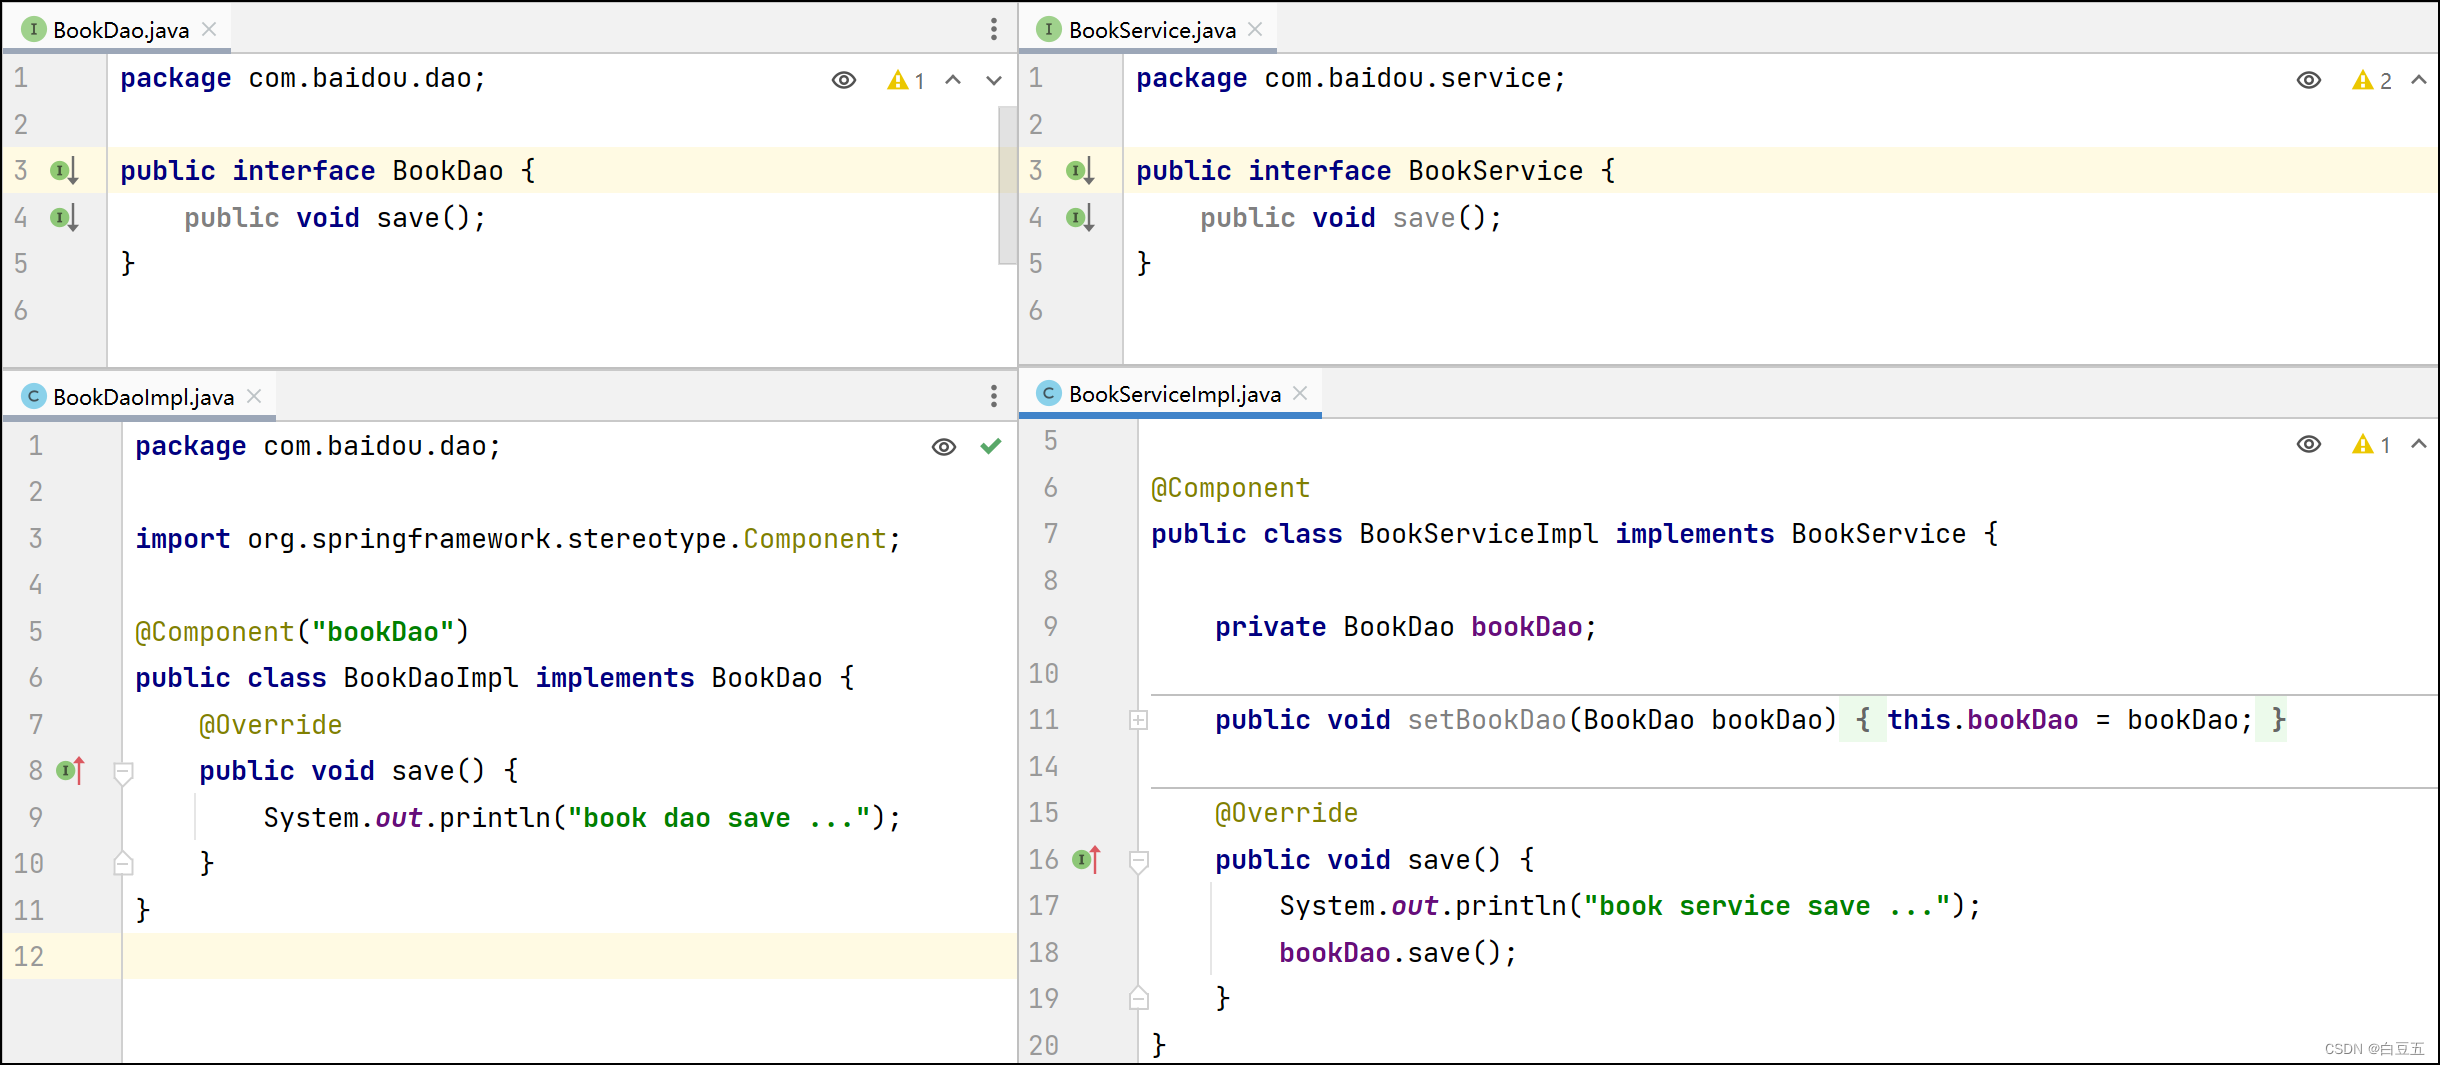This screenshot has width=2440, height=1065.
Task: Collapse the save() method in BookDaoImpl at line 8
Action: click(x=123, y=772)
